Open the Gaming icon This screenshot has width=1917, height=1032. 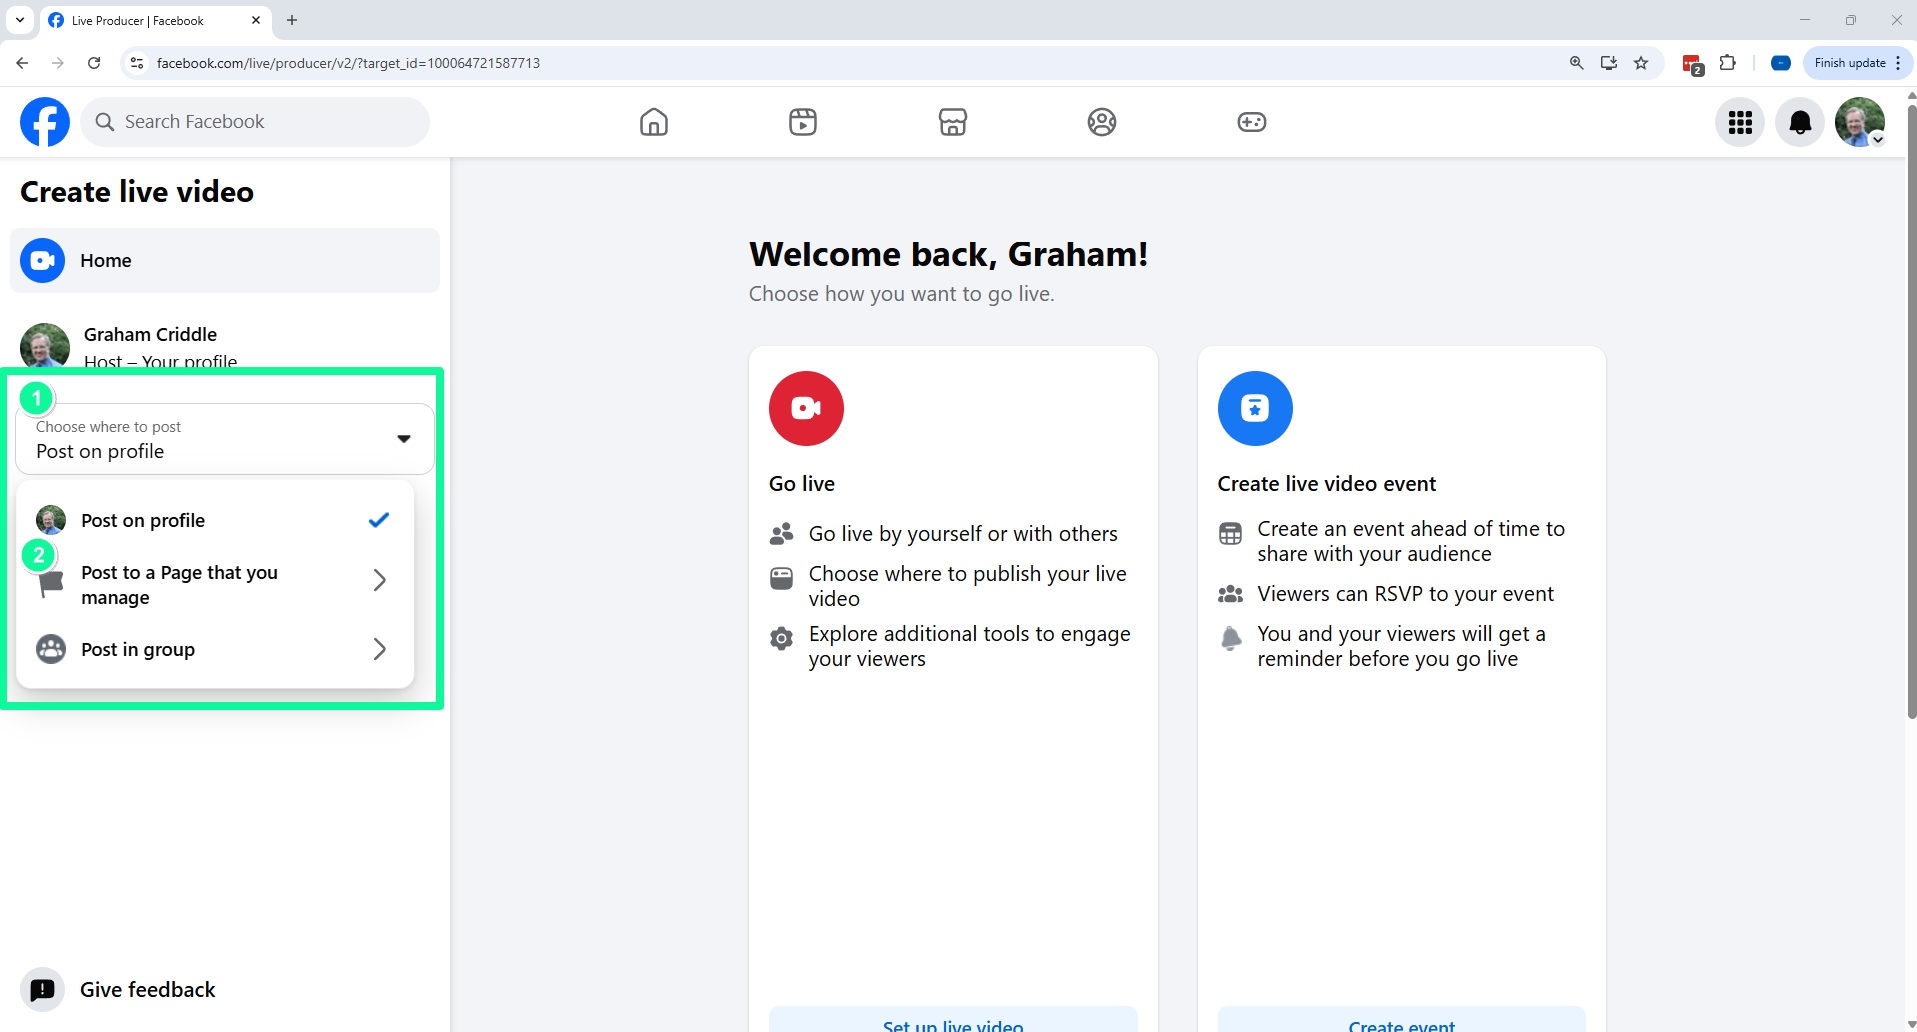1252,122
